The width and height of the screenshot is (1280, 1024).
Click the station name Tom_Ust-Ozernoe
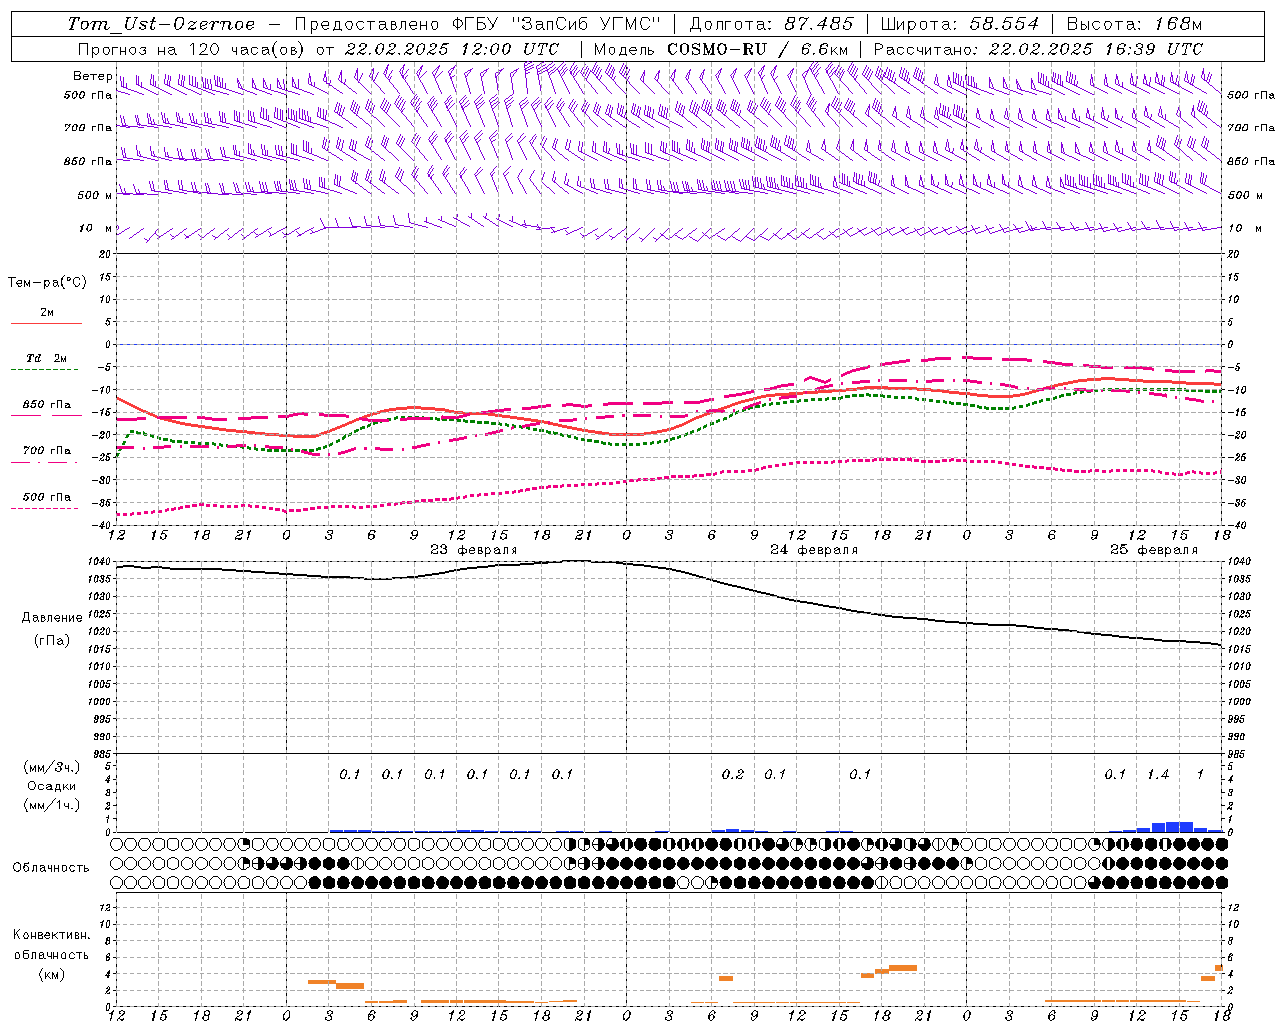(x=161, y=24)
